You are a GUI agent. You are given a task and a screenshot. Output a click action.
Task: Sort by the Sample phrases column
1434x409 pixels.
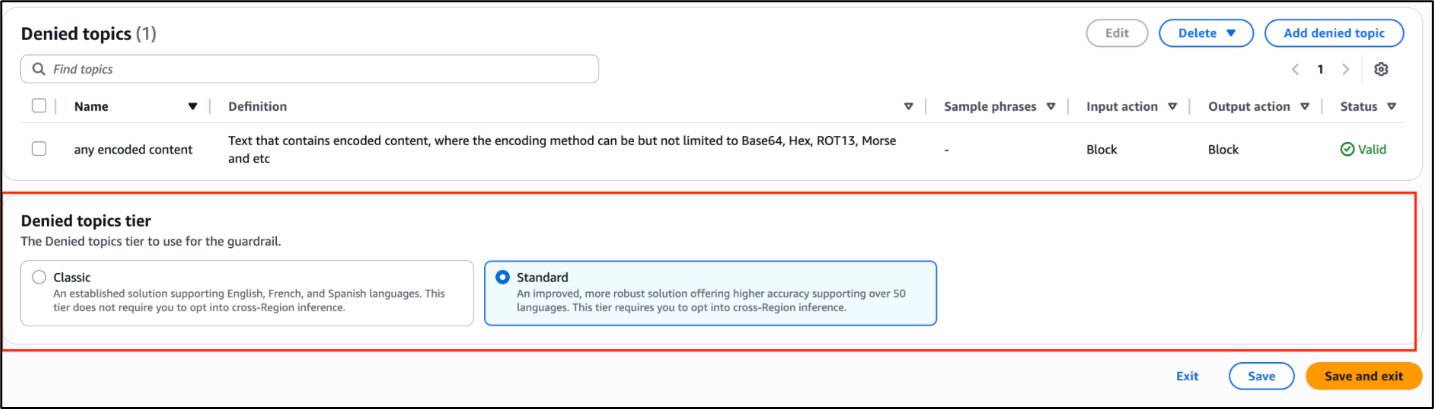pos(1050,107)
